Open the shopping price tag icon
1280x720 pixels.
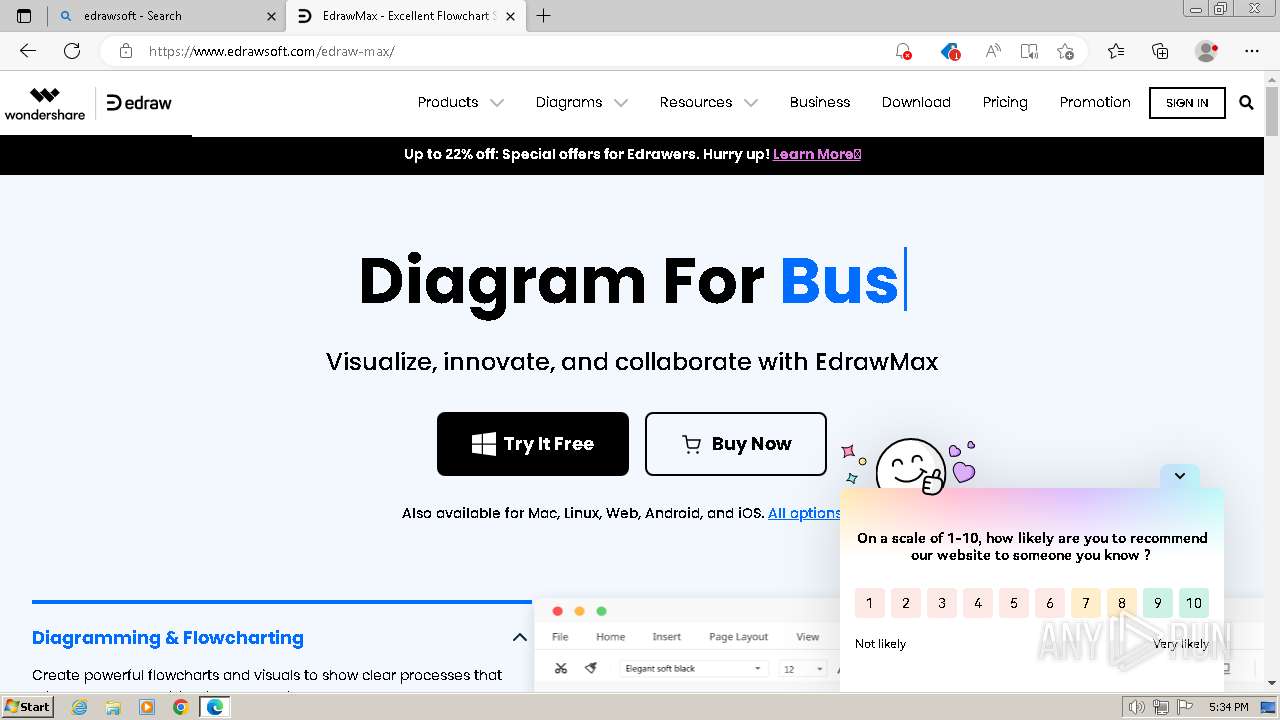[x=950, y=51]
